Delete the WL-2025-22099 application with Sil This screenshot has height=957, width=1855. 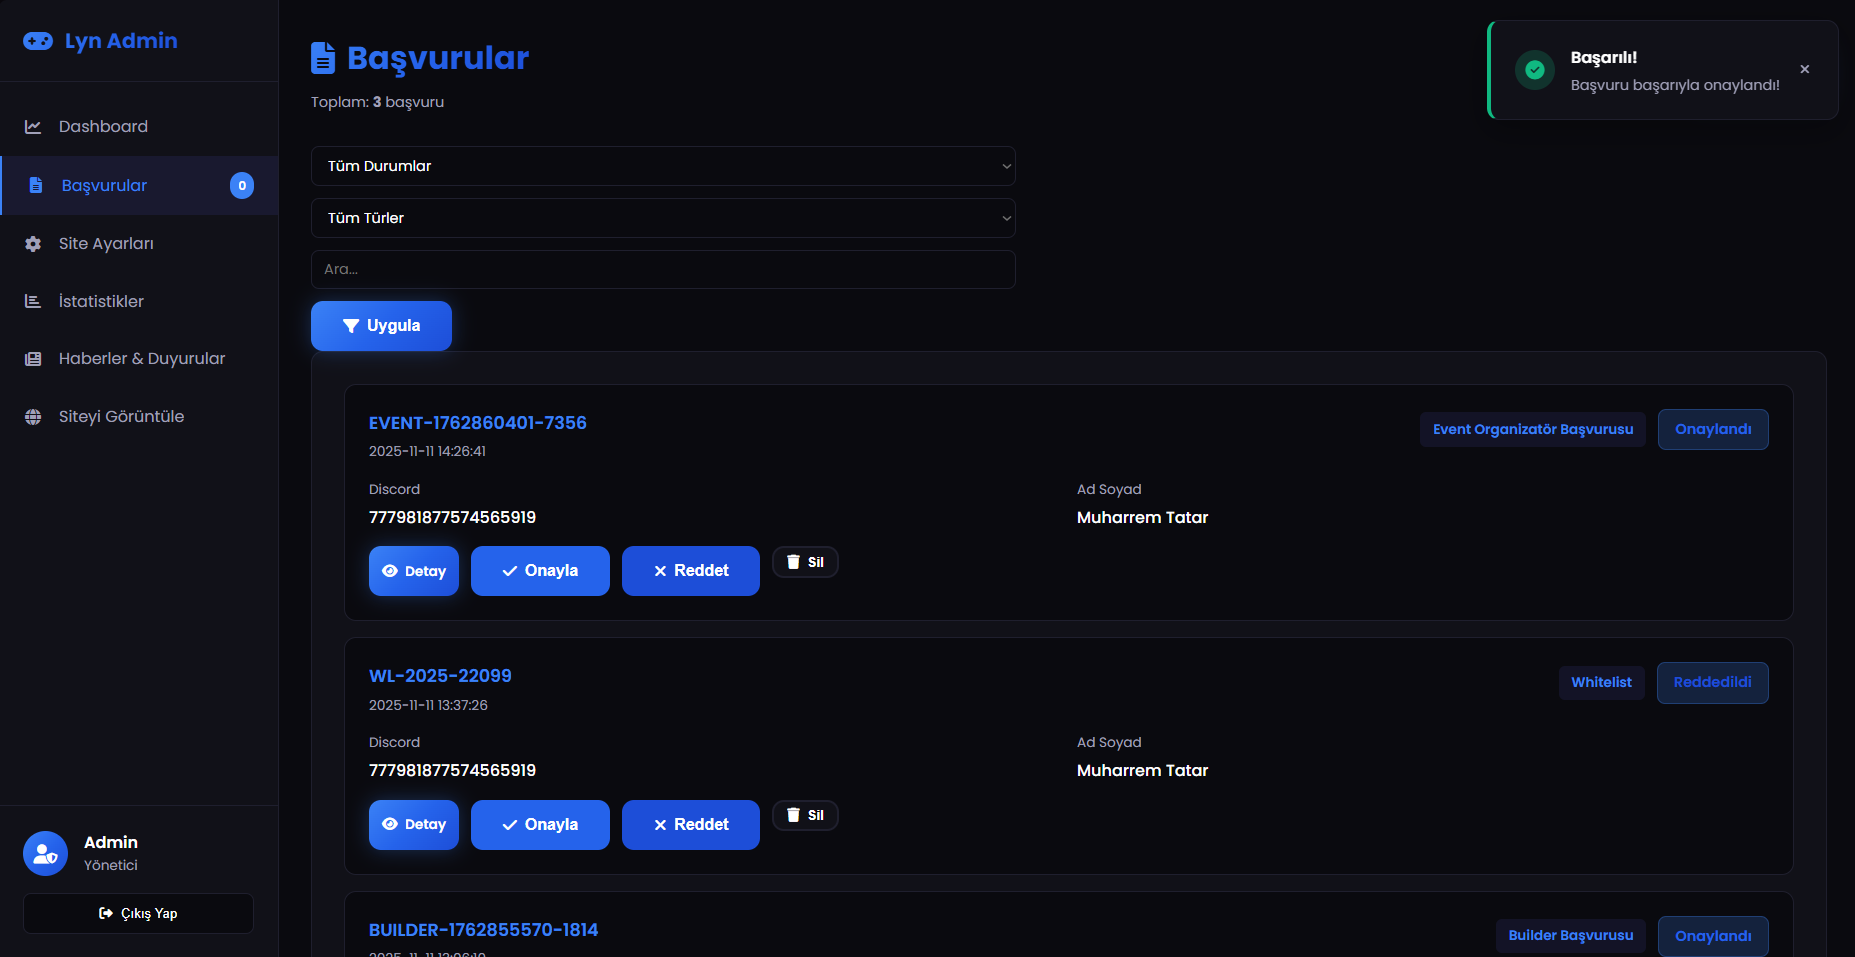coord(805,816)
